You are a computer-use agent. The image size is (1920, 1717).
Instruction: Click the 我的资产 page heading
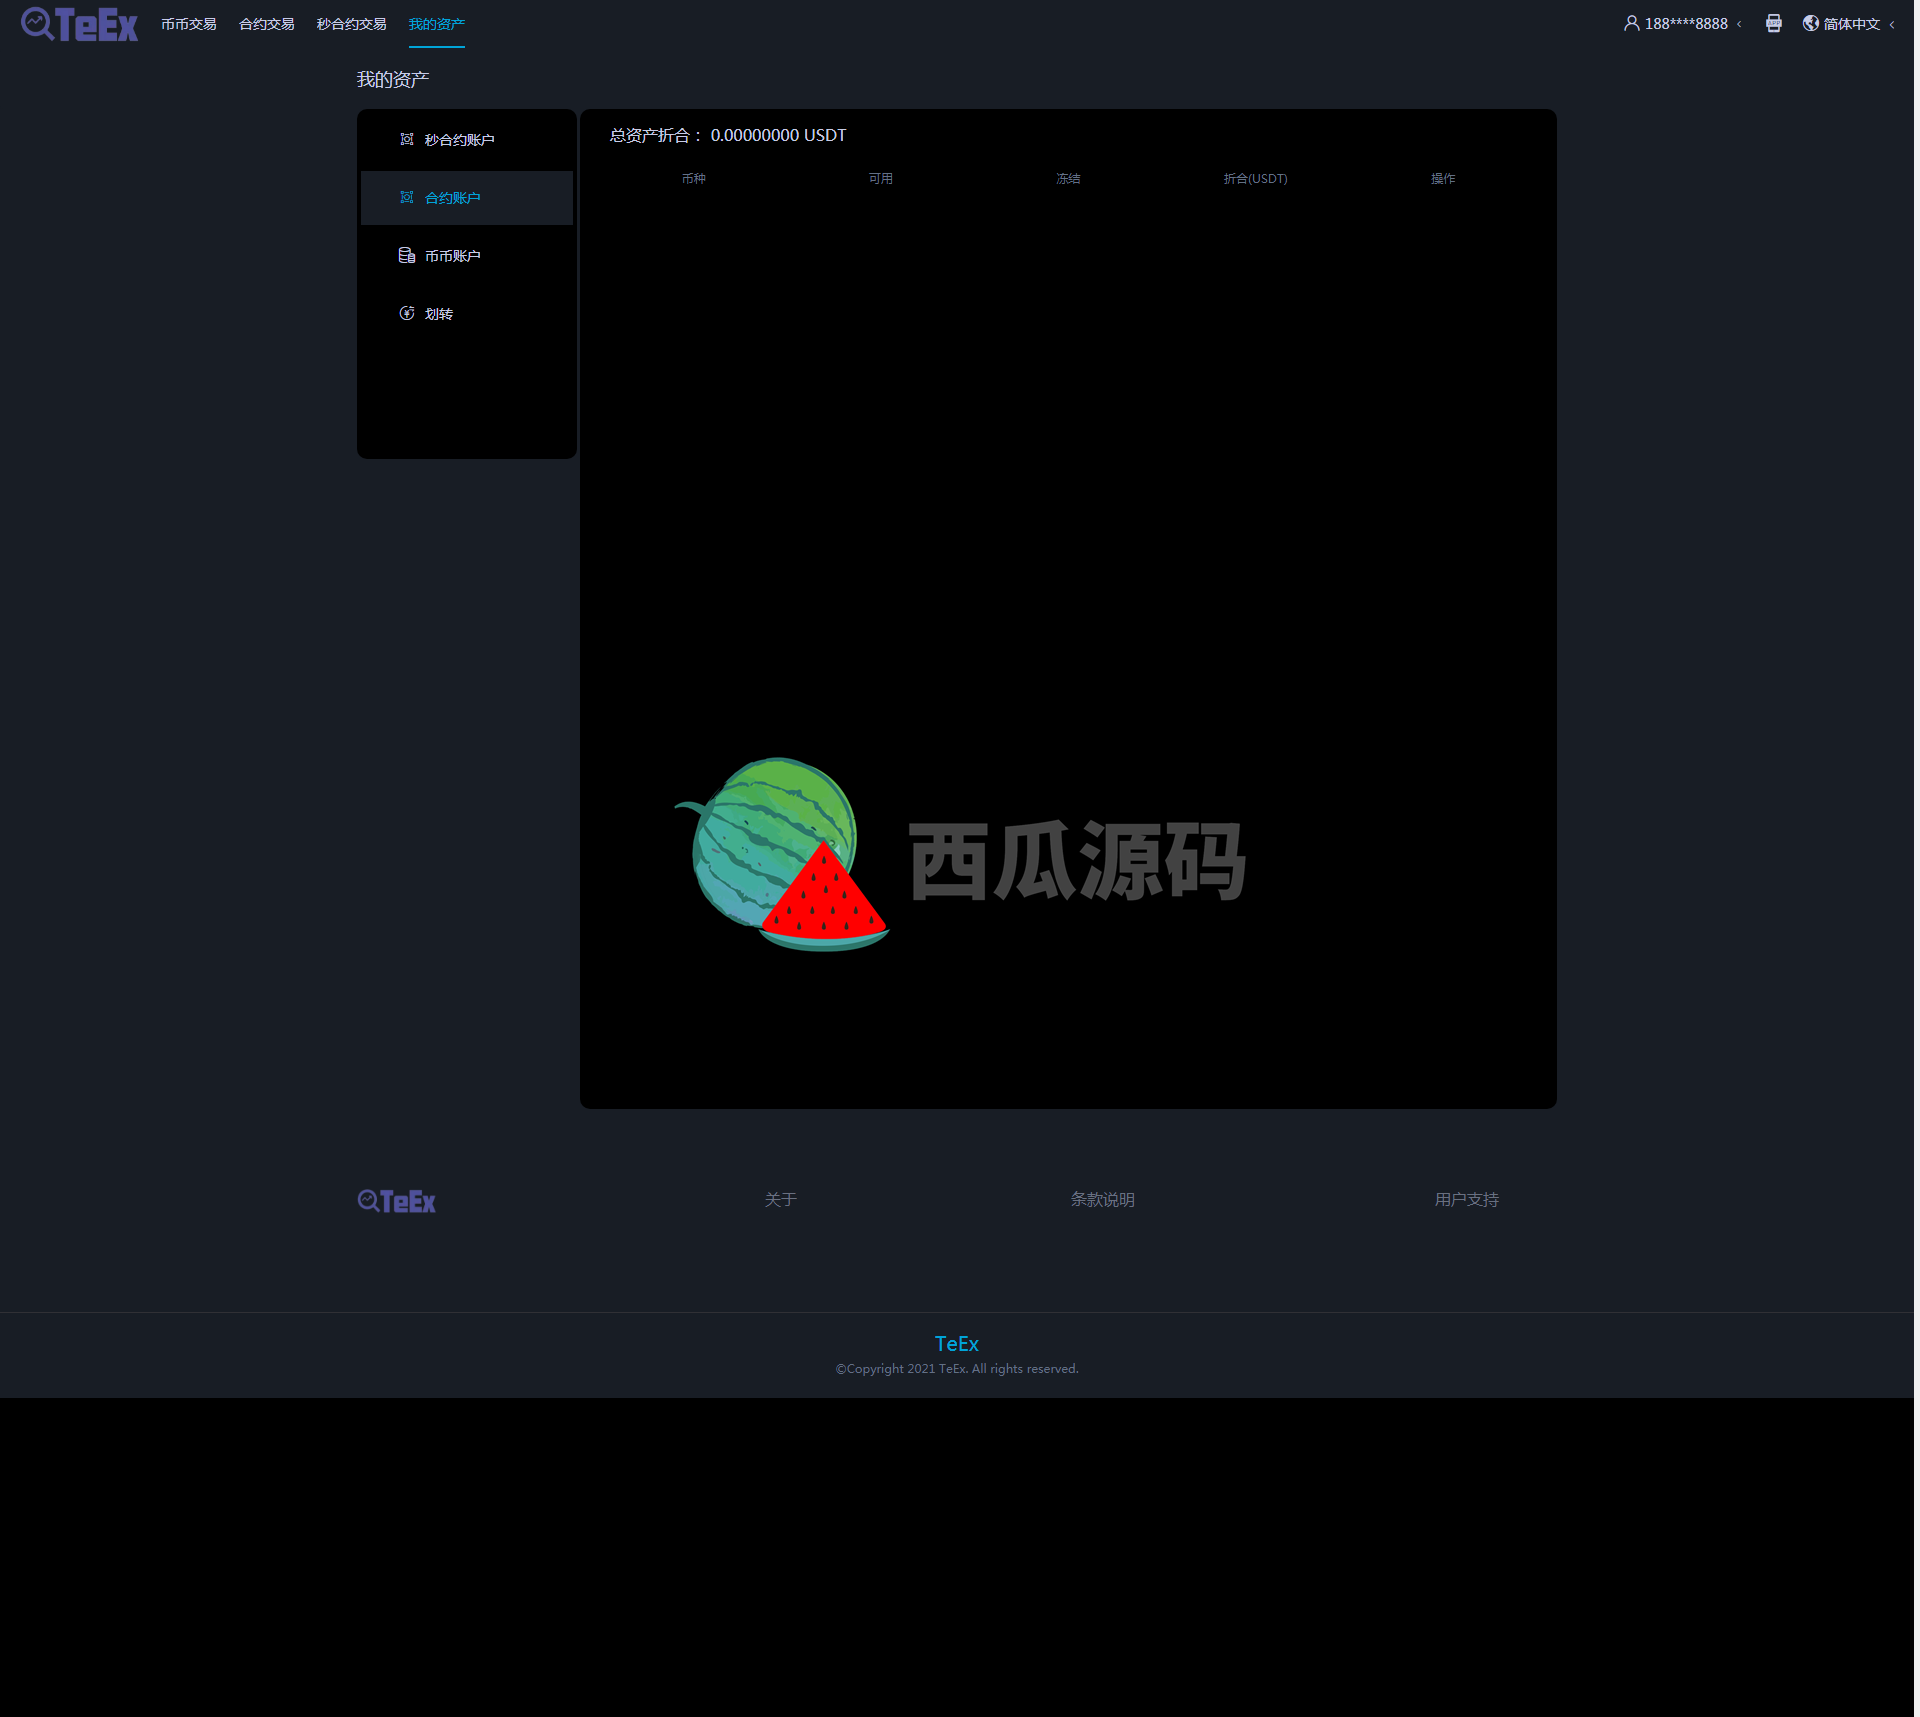pyautogui.click(x=393, y=79)
